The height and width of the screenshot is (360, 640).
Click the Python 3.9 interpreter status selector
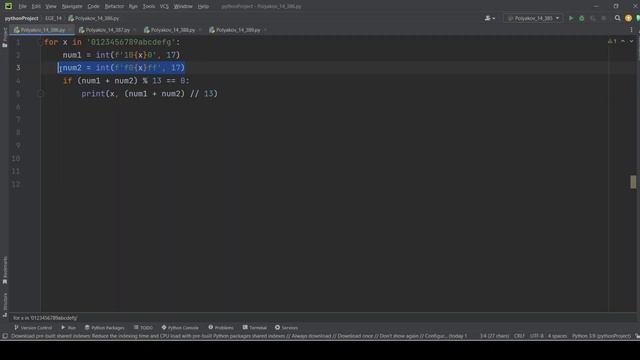(x=601, y=336)
